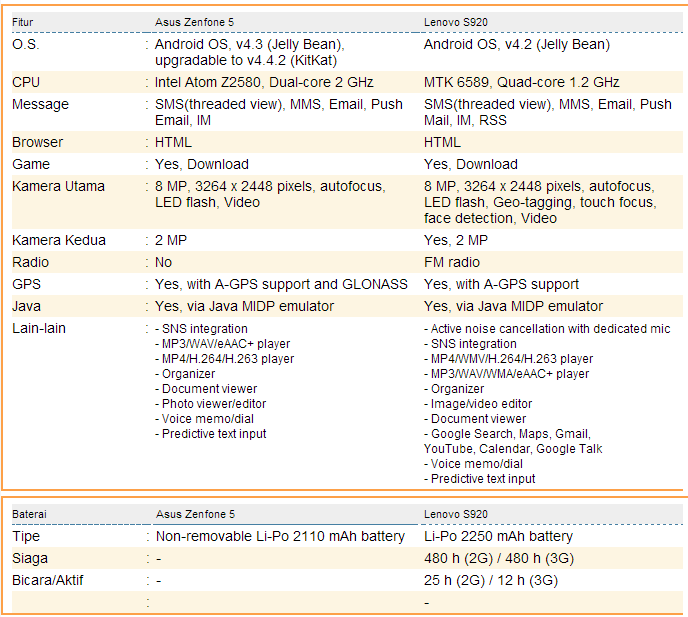Click '- MP4/WMV/H.264/H.263 player' line
The width and height of the screenshot is (688, 617).
tap(509, 359)
